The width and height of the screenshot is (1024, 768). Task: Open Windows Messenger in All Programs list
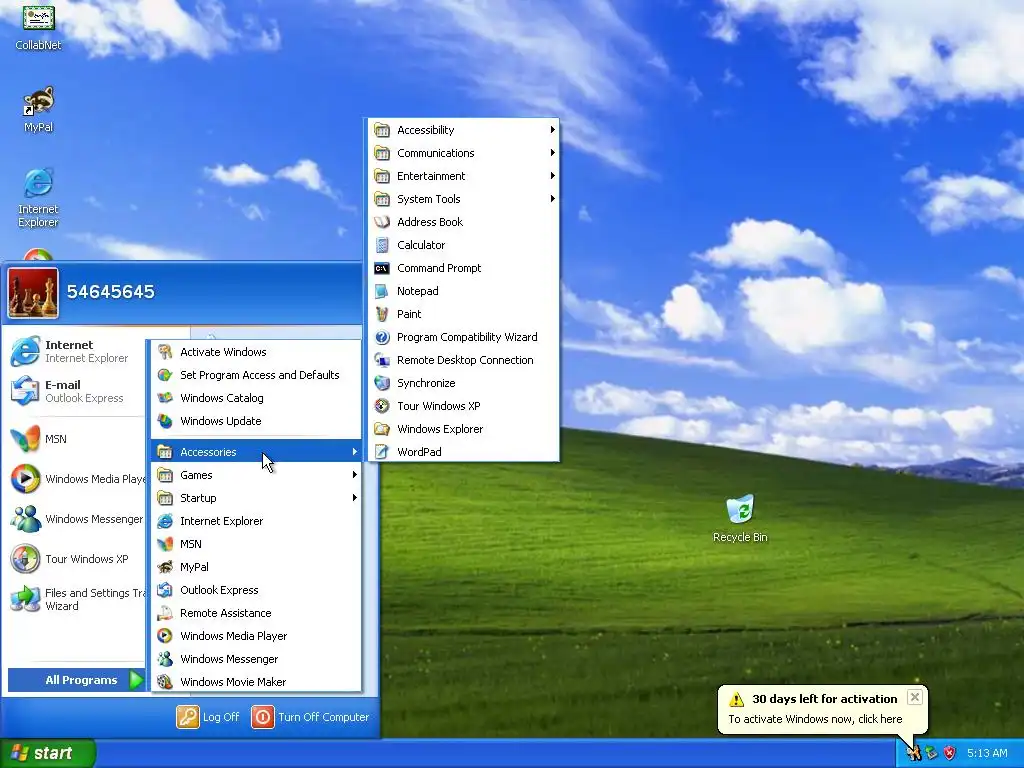coord(256,659)
